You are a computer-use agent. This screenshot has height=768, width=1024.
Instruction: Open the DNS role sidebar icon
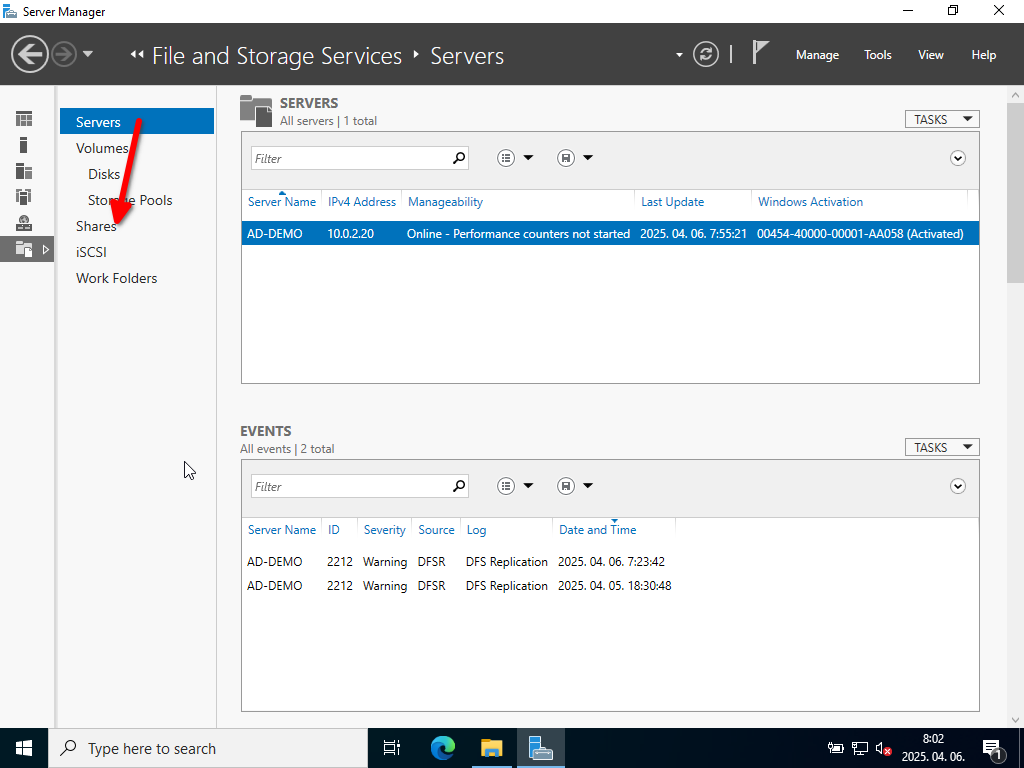(24, 223)
